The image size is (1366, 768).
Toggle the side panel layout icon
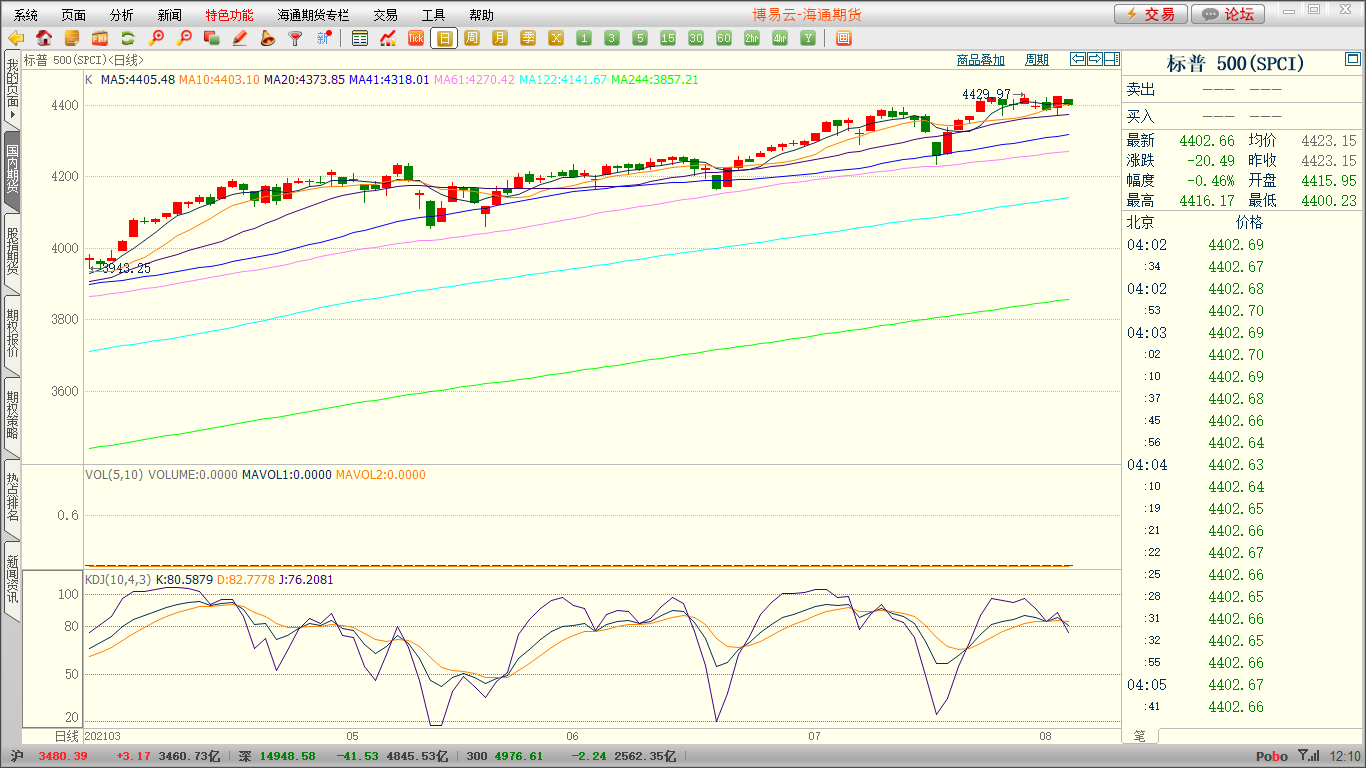tap(1111, 59)
